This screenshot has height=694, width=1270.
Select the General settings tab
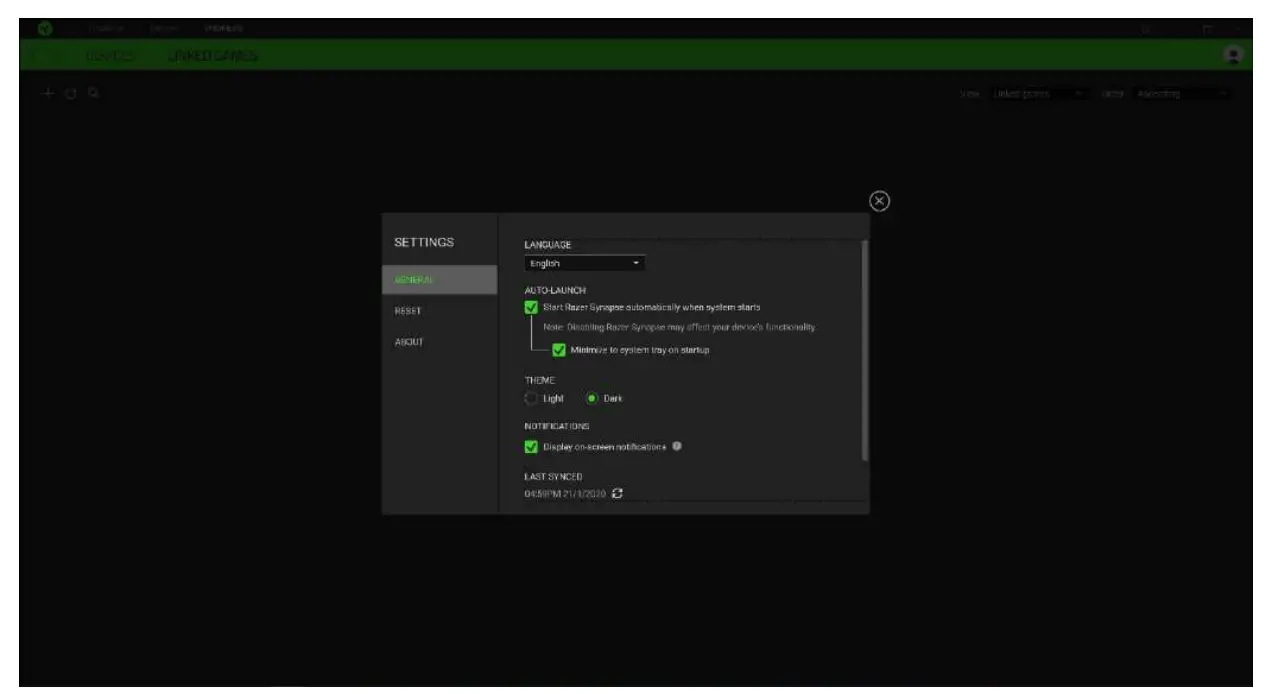(439, 279)
